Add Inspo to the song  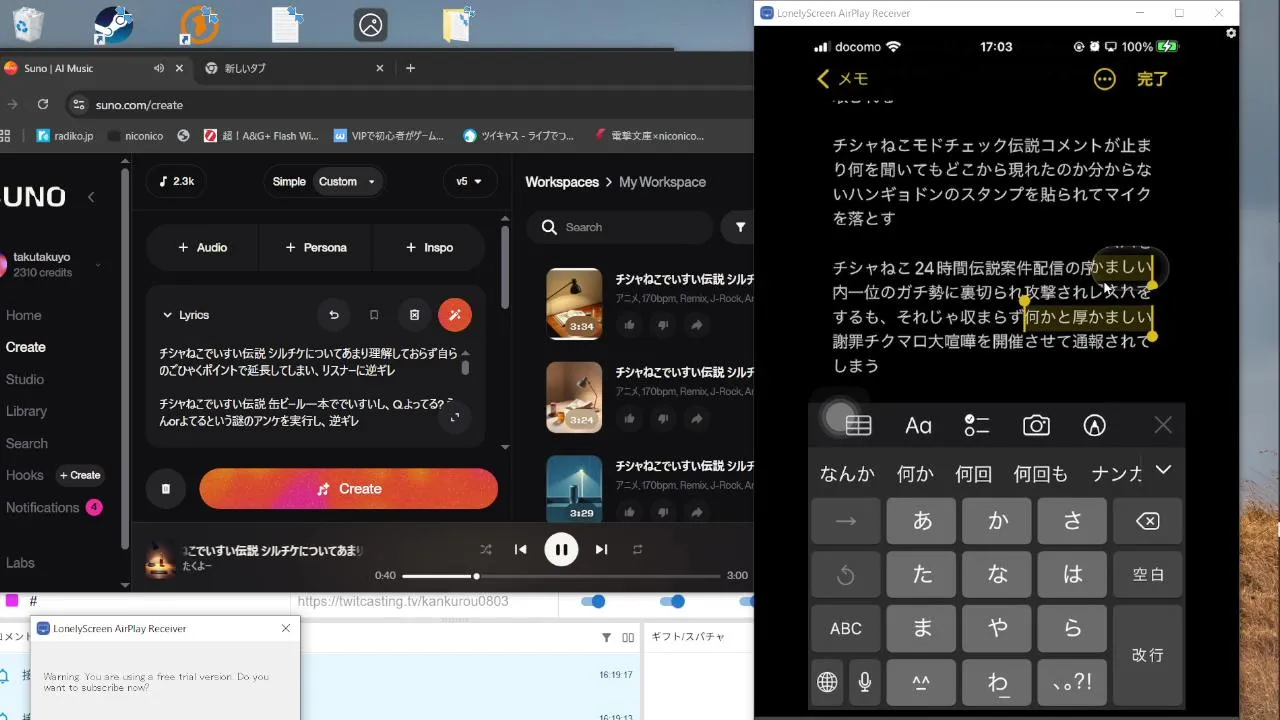pyautogui.click(x=429, y=247)
